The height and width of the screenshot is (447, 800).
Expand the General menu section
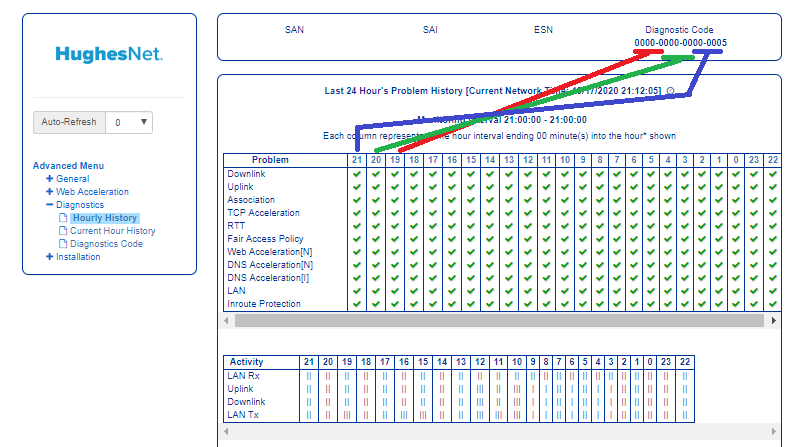coord(50,179)
